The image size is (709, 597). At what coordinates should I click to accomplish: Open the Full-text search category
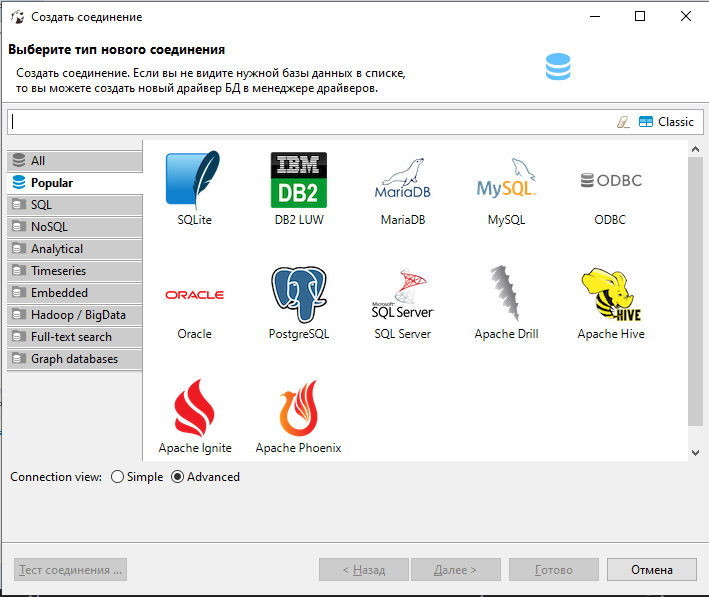click(x=75, y=337)
